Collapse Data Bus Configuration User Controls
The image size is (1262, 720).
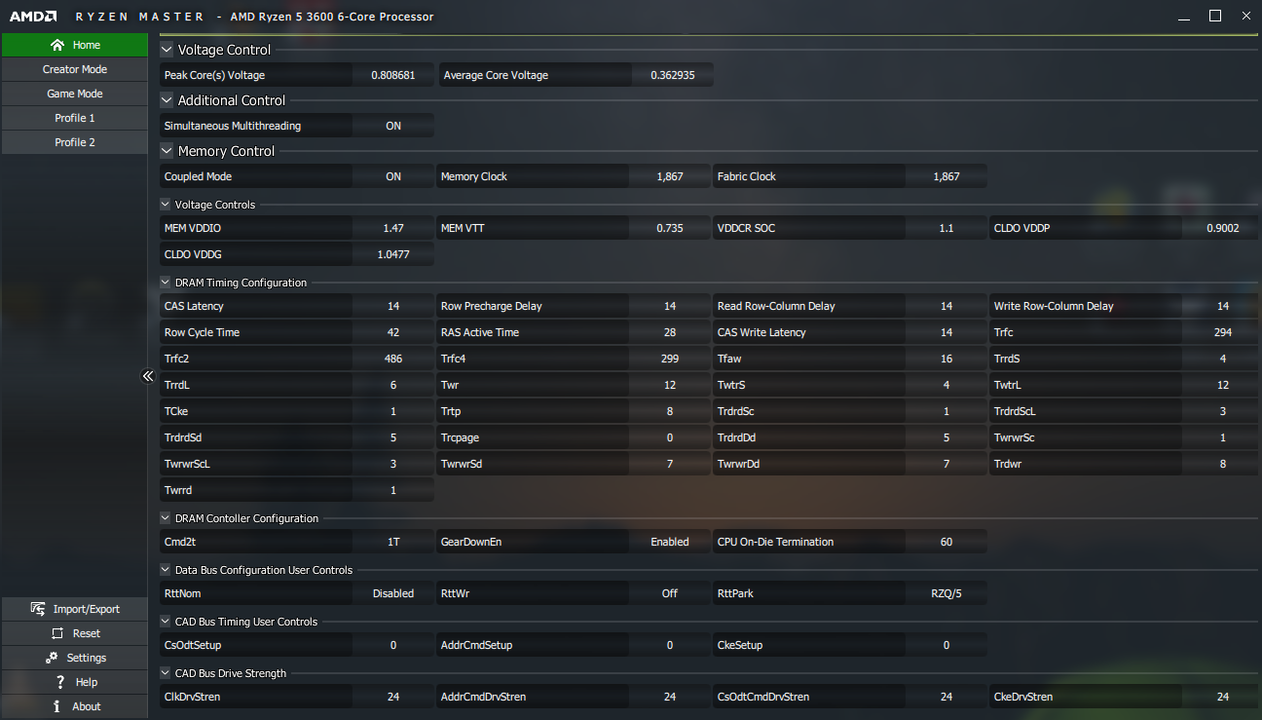click(x=166, y=570)
